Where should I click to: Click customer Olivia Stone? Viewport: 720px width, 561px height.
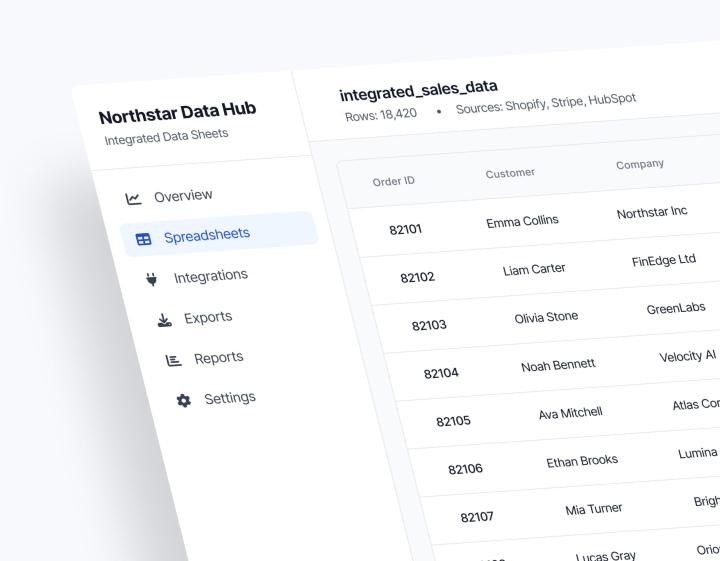tap(546, 317)
